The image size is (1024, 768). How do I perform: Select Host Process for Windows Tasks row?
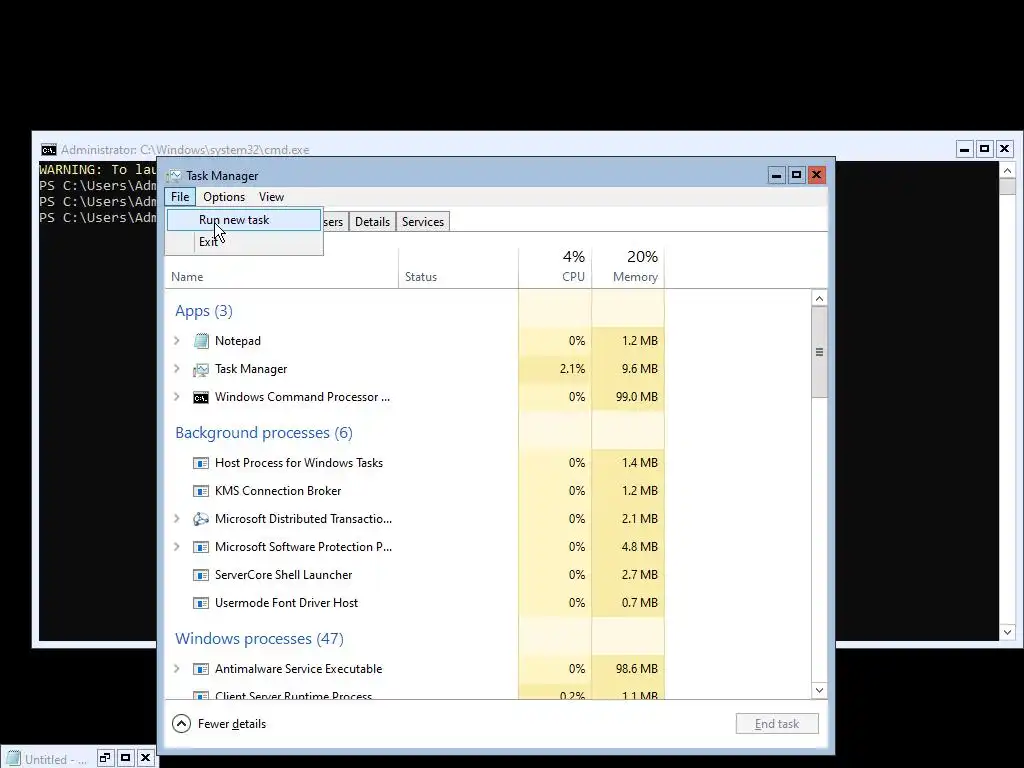(415, 463)
